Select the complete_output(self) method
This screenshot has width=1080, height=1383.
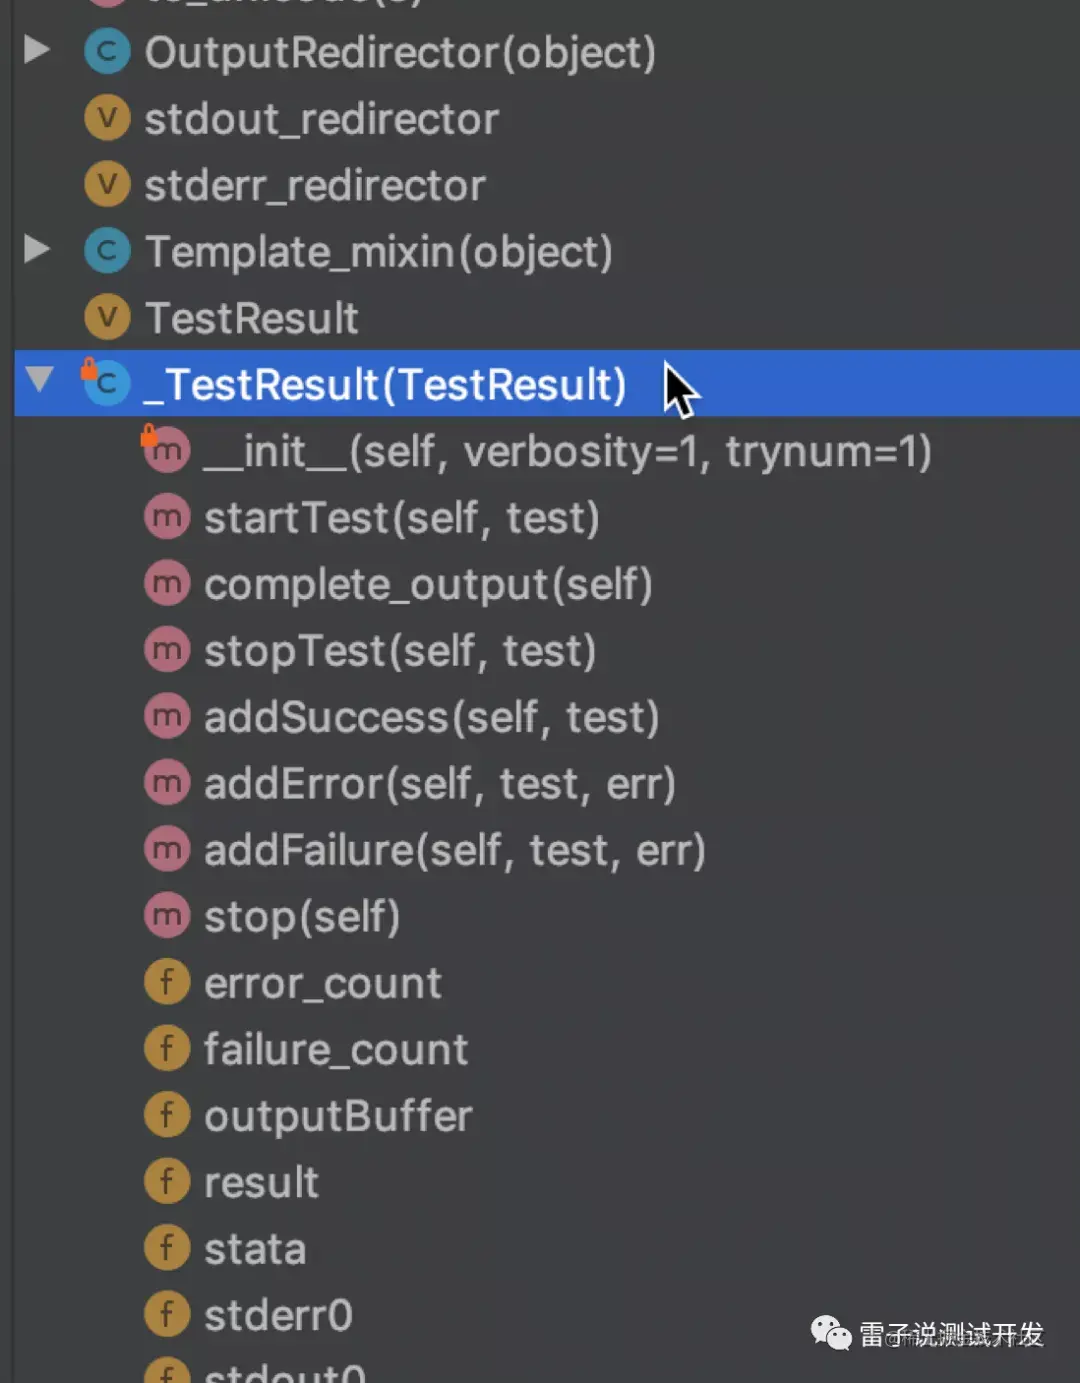click(x=428, y=585)
